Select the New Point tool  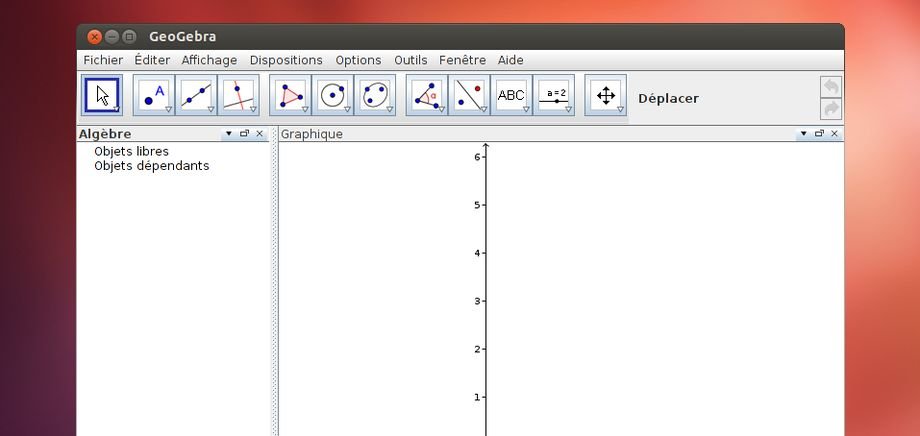coord(154,96)
